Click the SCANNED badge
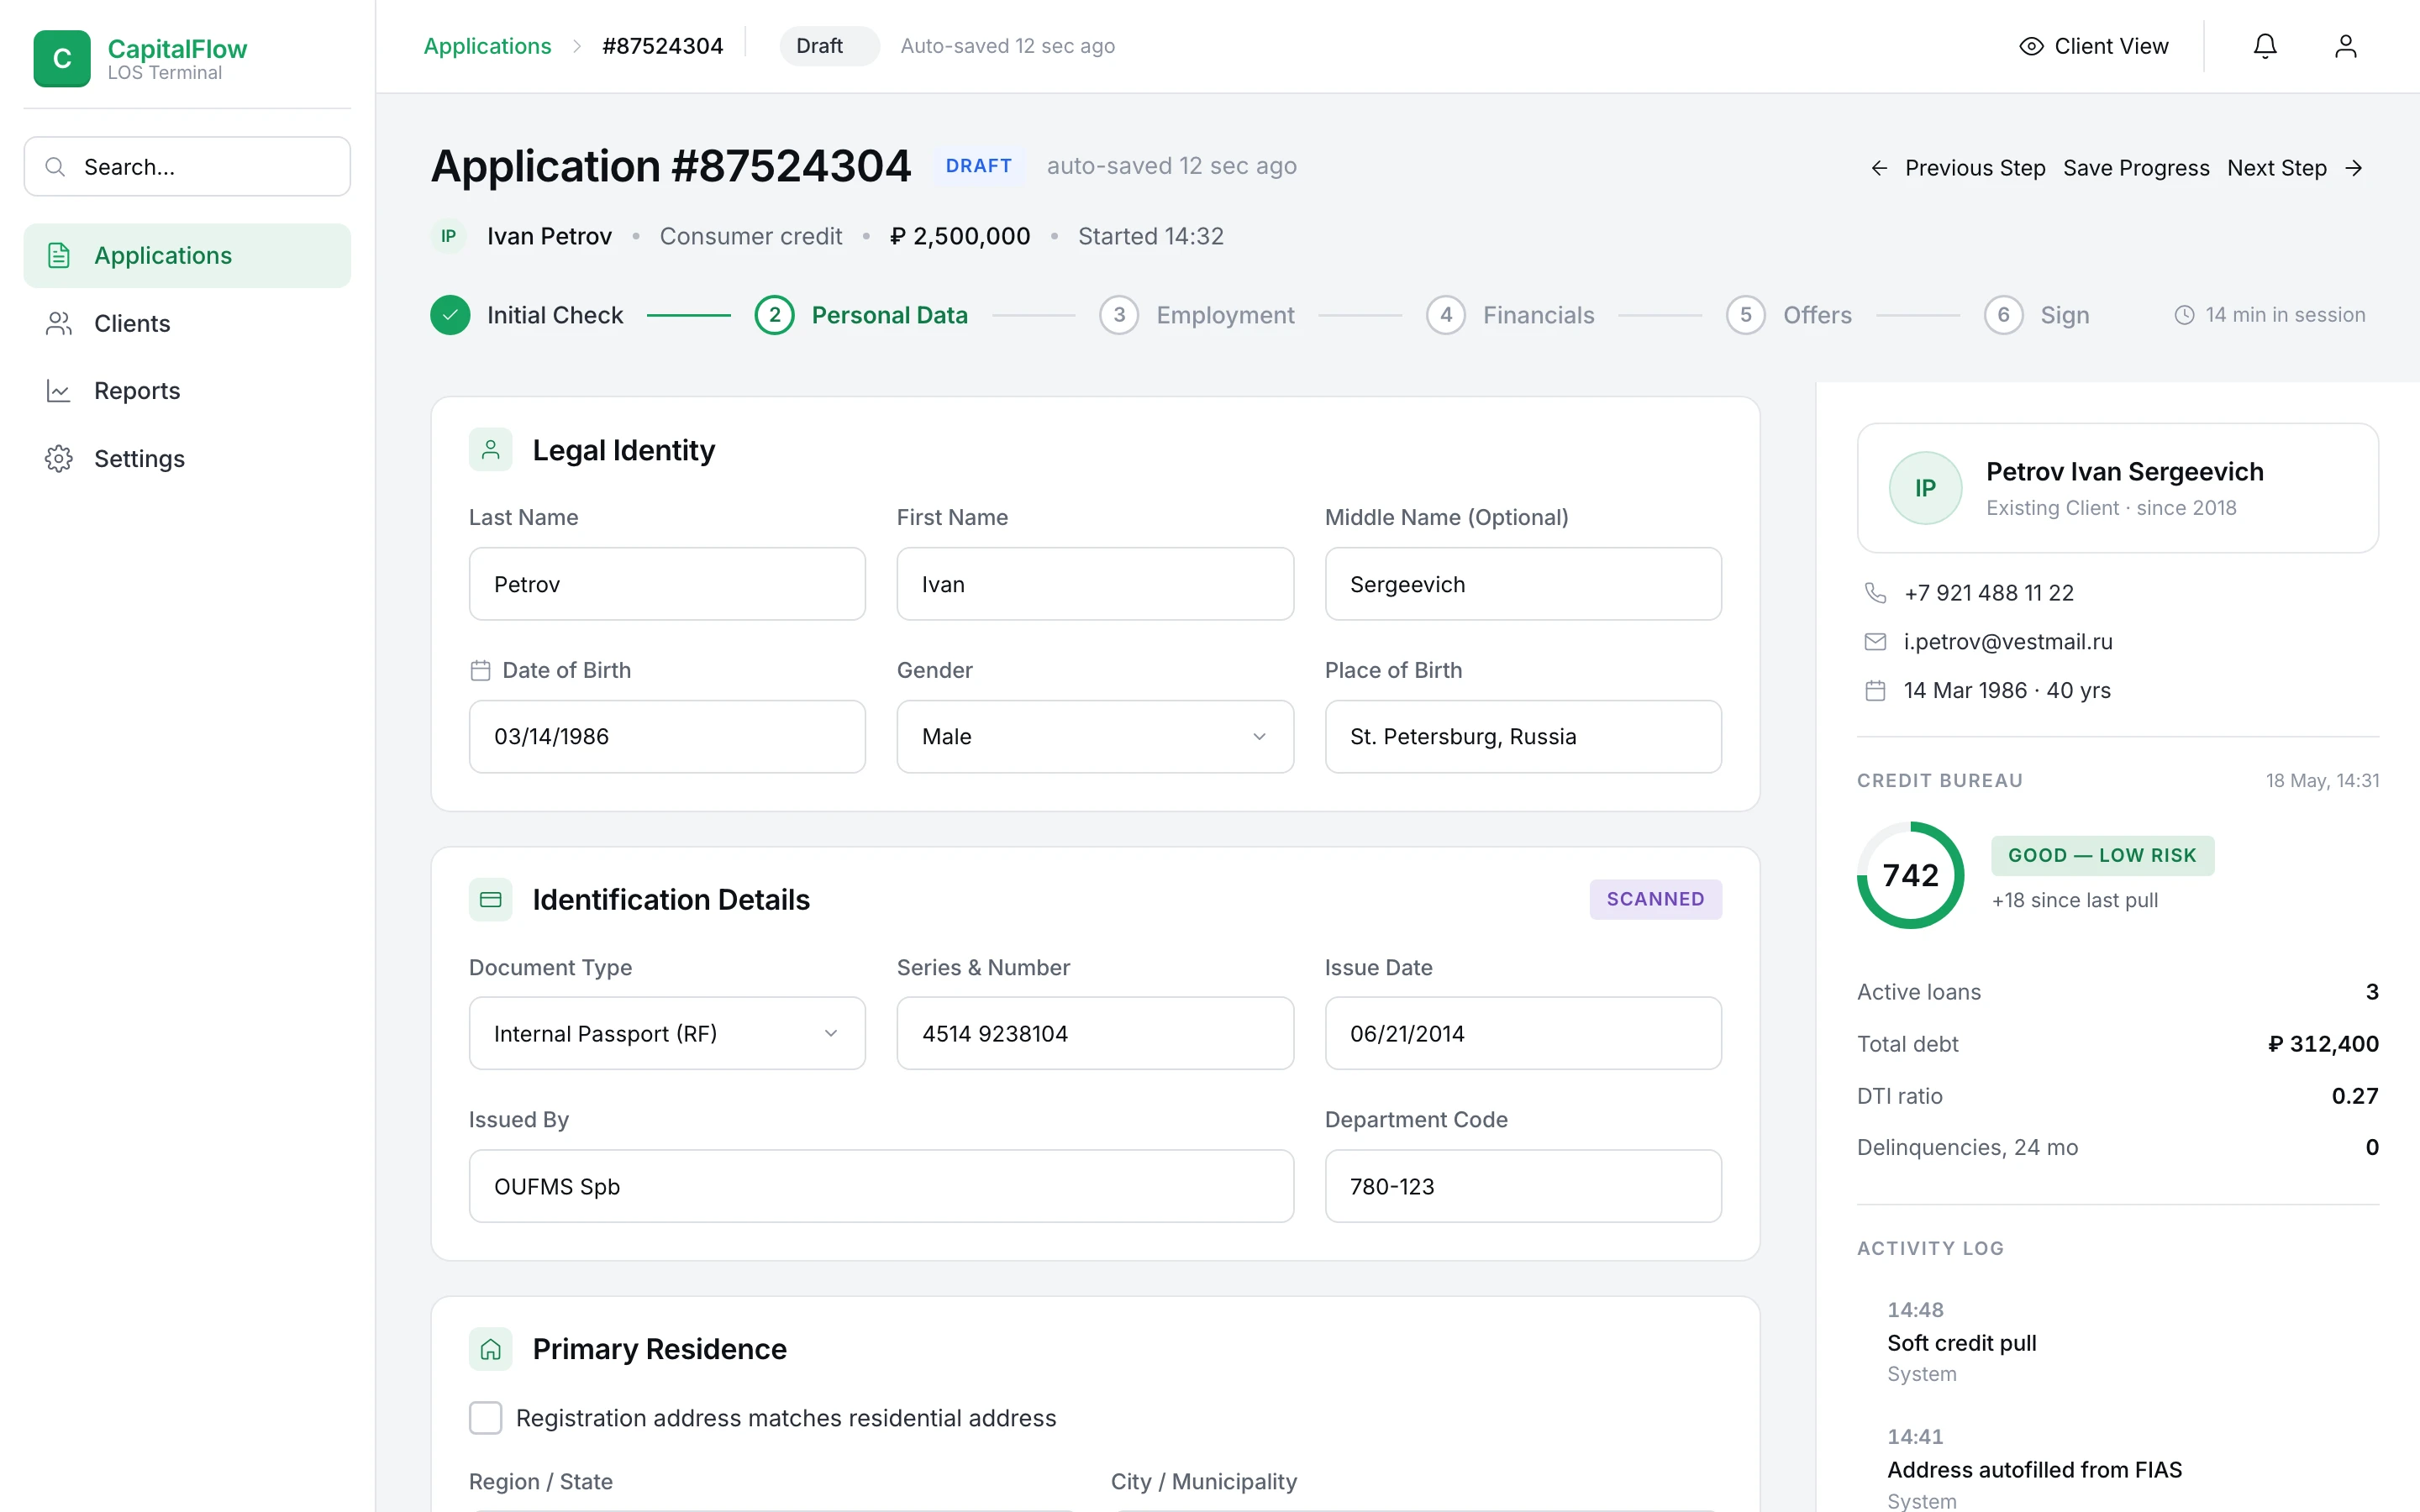 pos(1655,899)
